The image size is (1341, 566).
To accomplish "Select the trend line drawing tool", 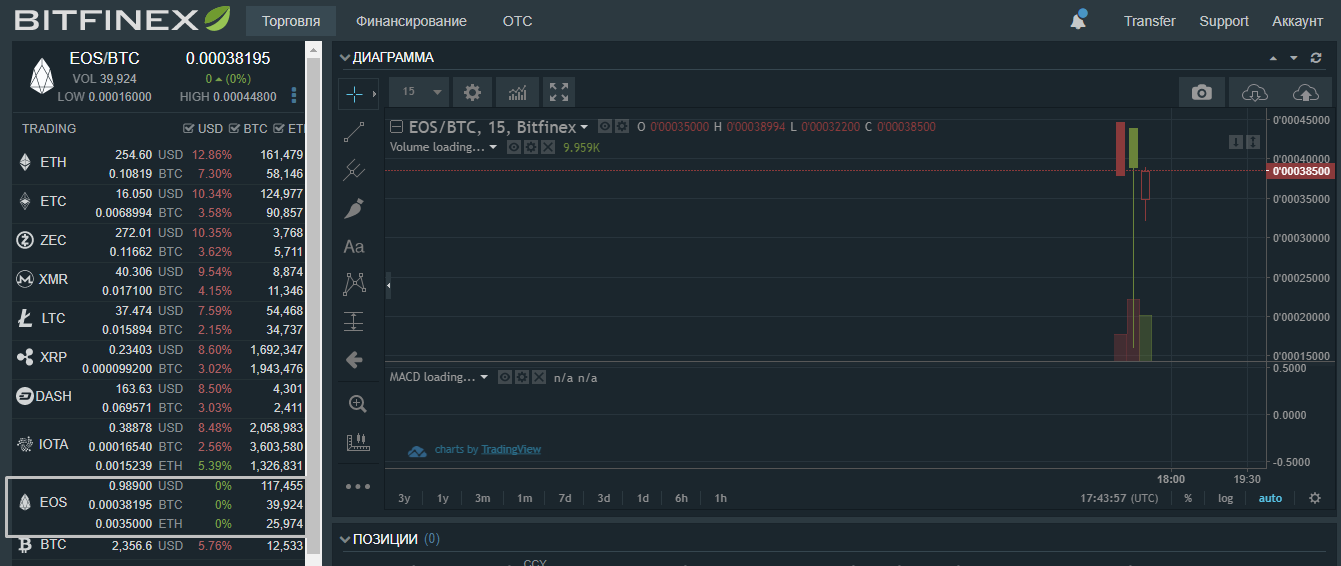I will [354, 132].
